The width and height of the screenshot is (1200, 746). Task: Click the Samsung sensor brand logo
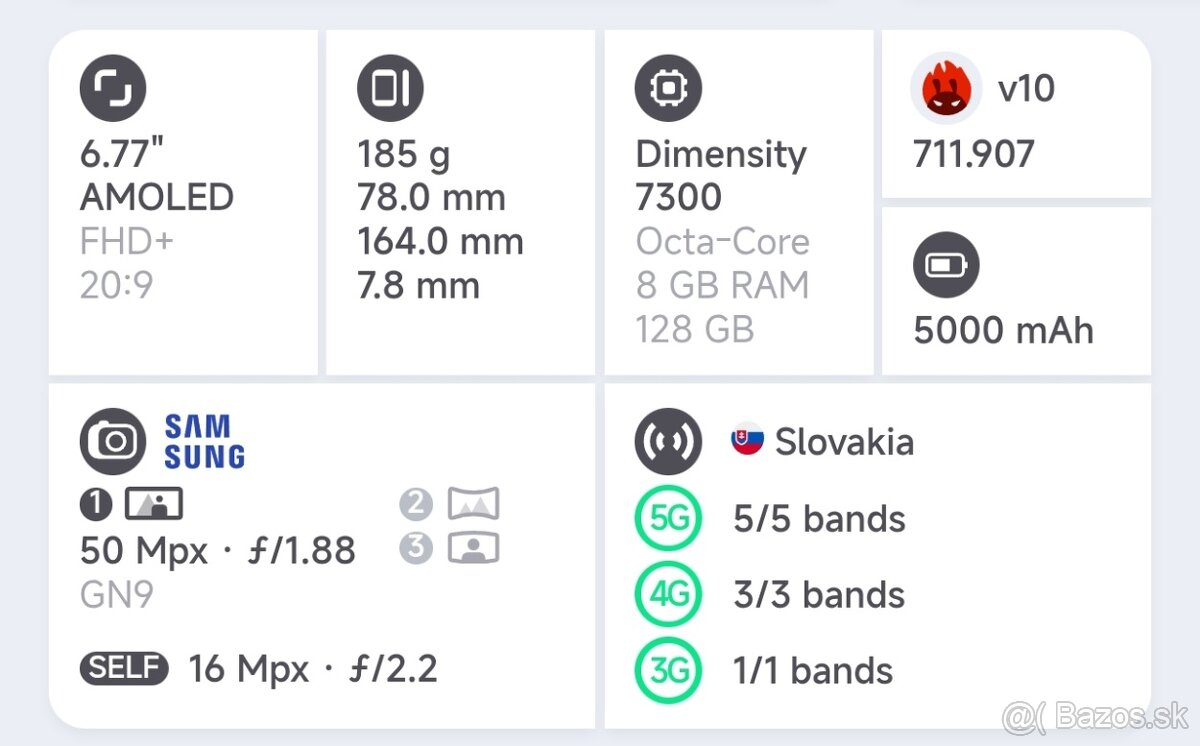point(205,442)
